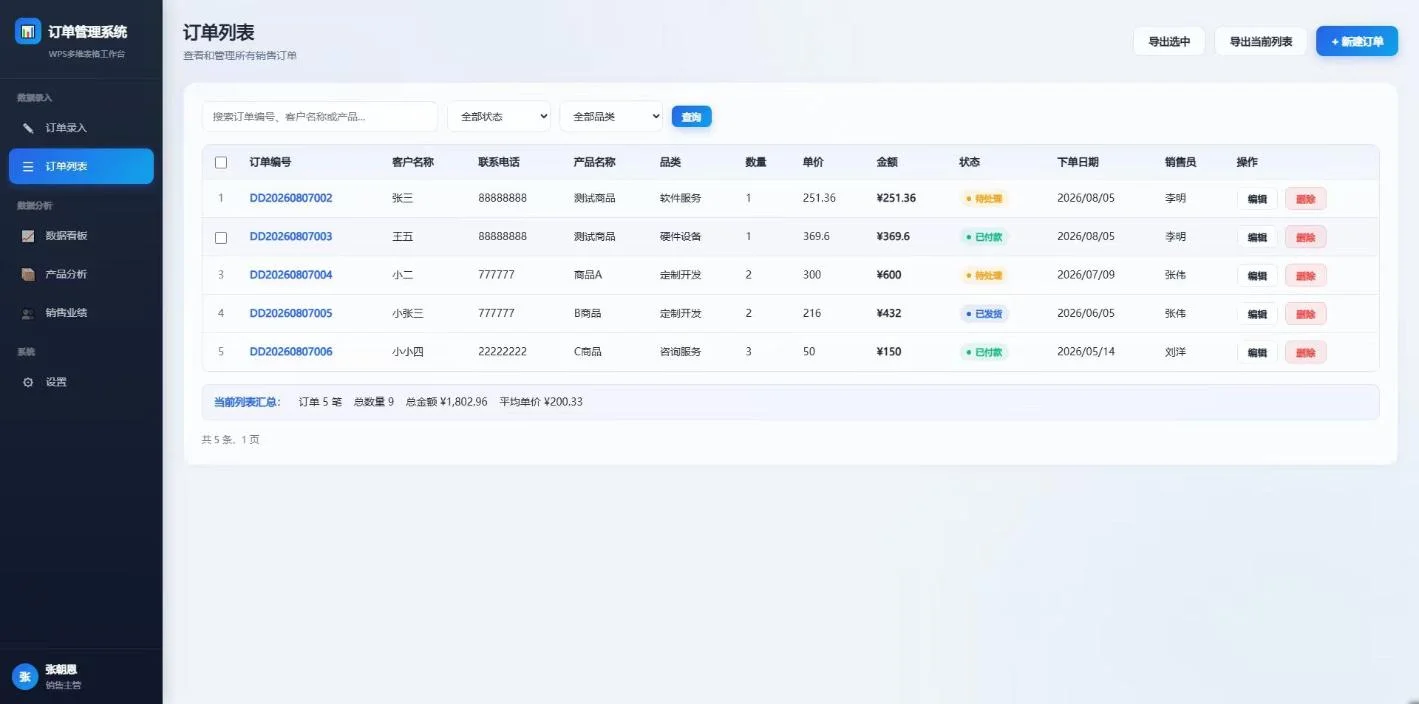Click amount ¥369.6
This screenshot has width=1419, height=704.
[x=893, y=237]
